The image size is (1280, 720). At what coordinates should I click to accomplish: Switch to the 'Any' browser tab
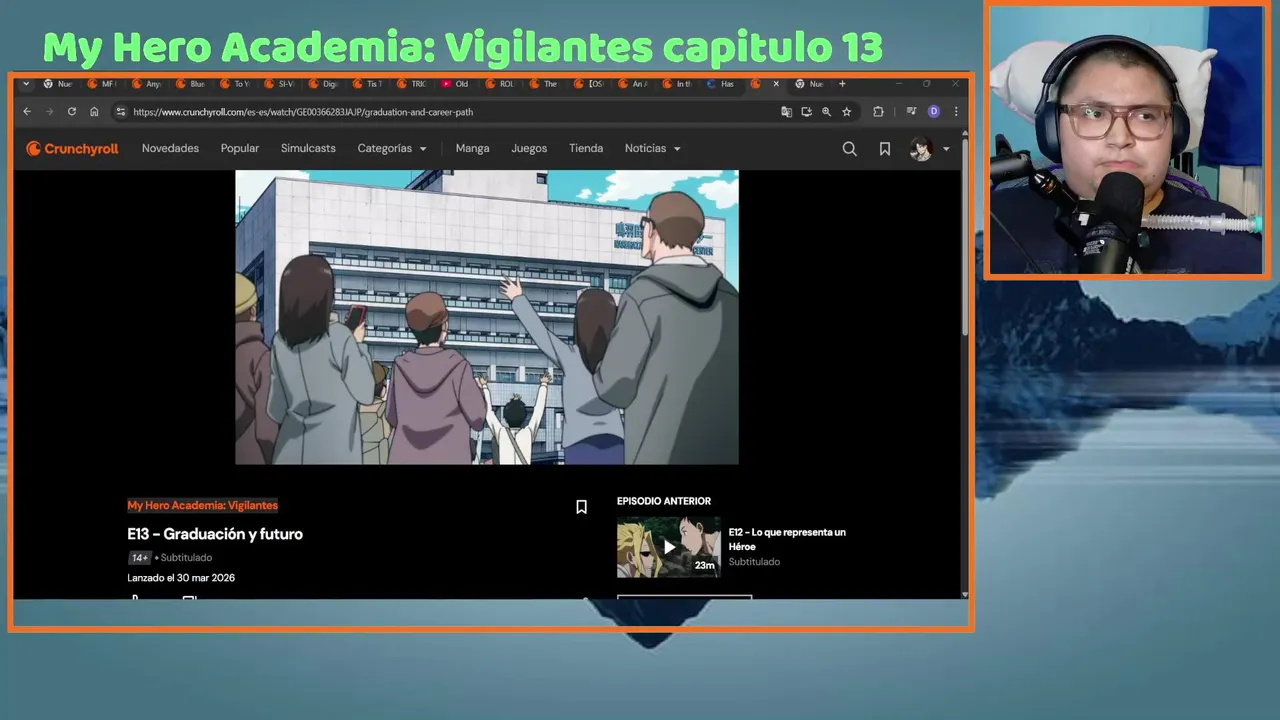pos(146,84)
